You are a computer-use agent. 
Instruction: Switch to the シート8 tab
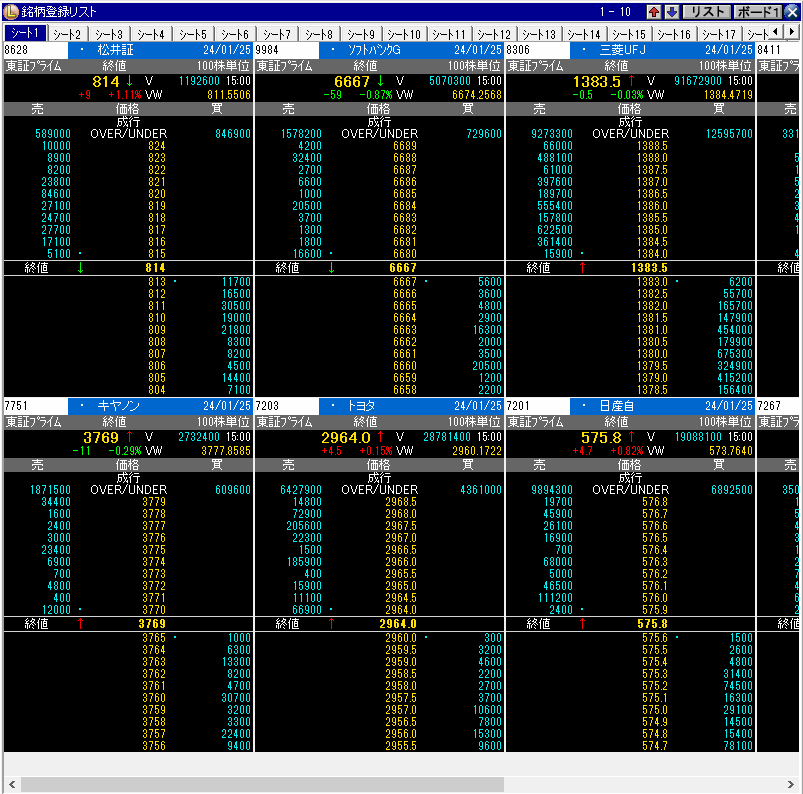(319, 34)
